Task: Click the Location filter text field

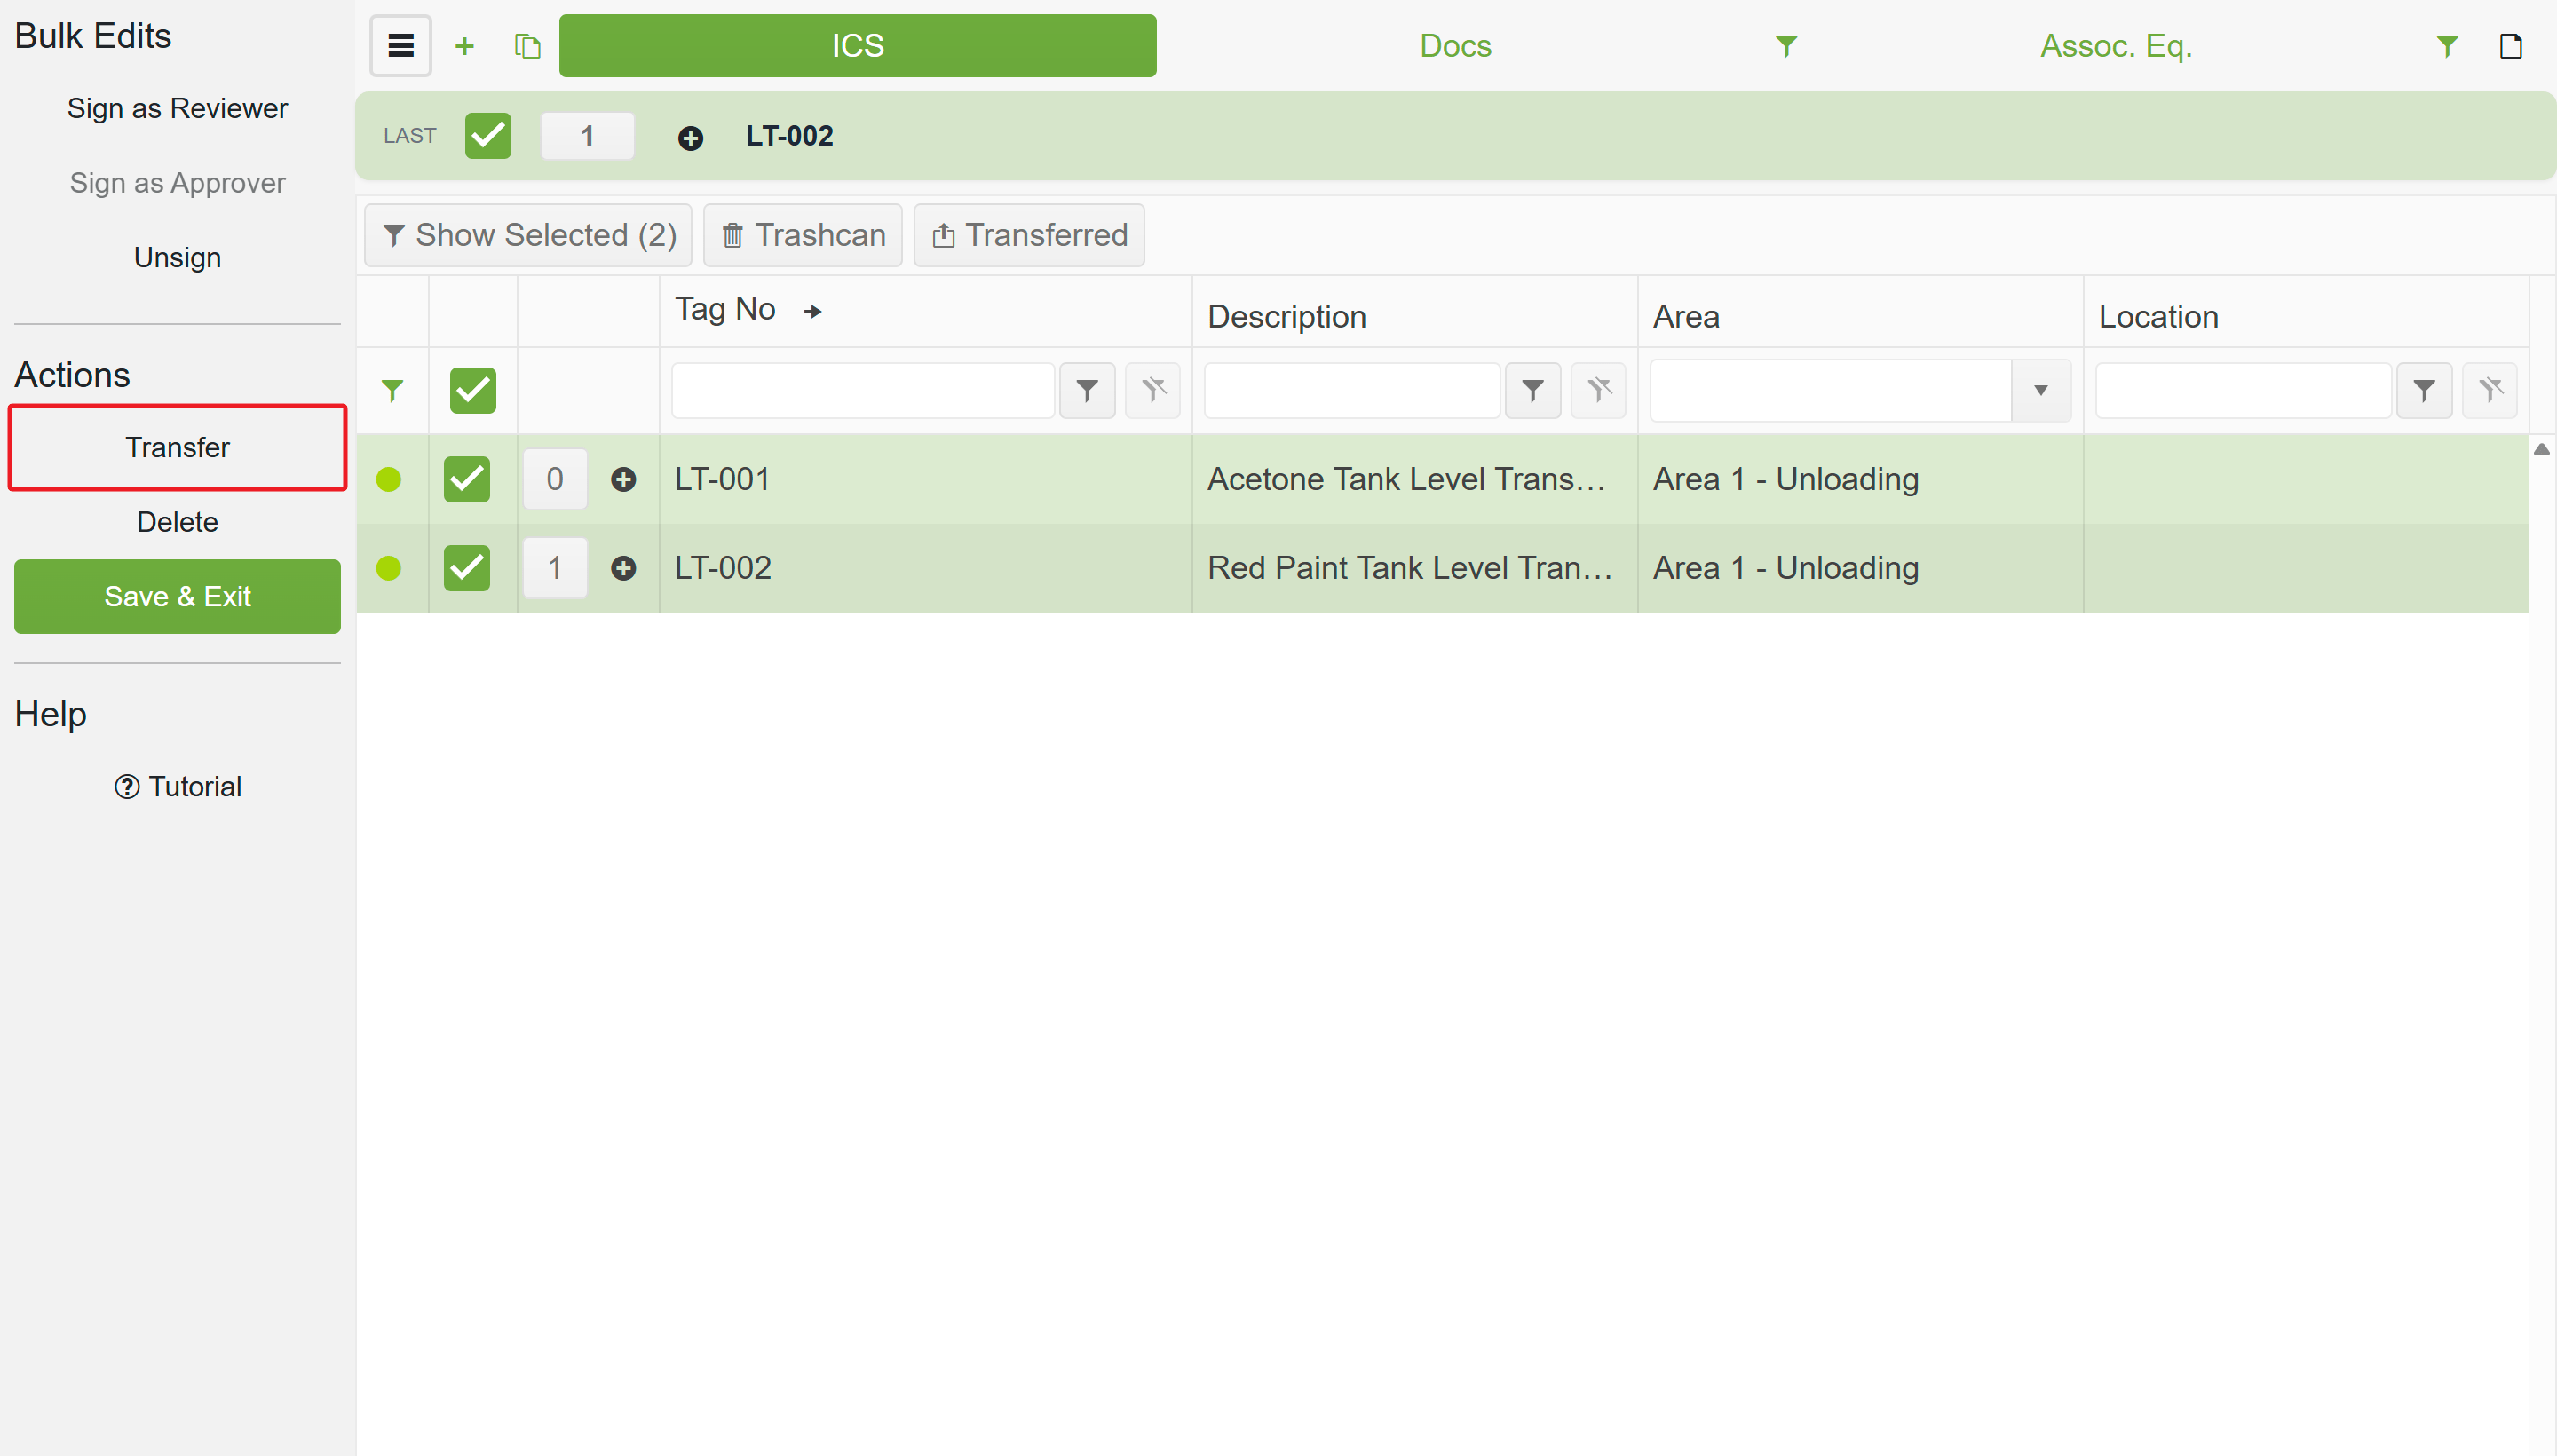Action: [x=2242, y=390]
